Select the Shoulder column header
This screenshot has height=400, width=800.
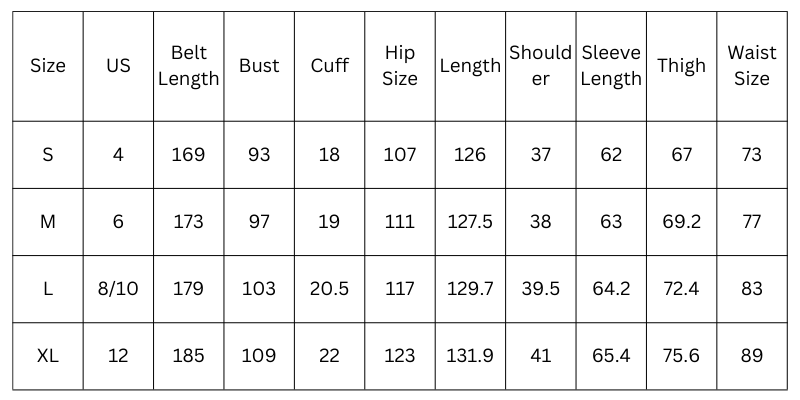tap(540, 66)
